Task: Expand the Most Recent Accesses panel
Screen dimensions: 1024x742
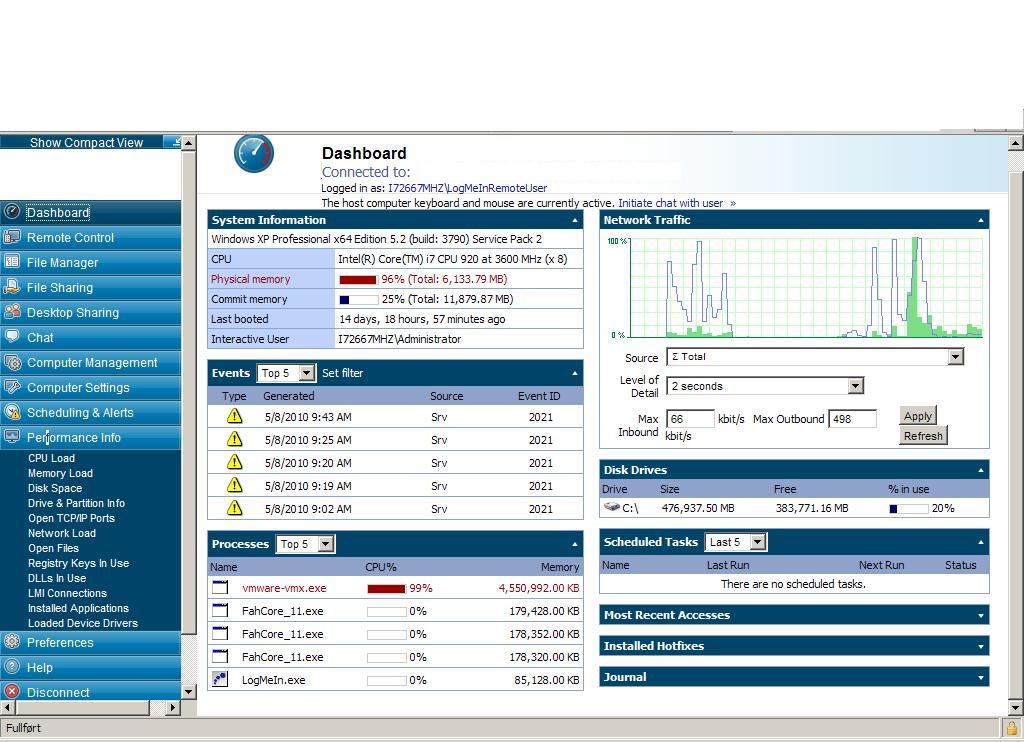Action: point(980,616)
